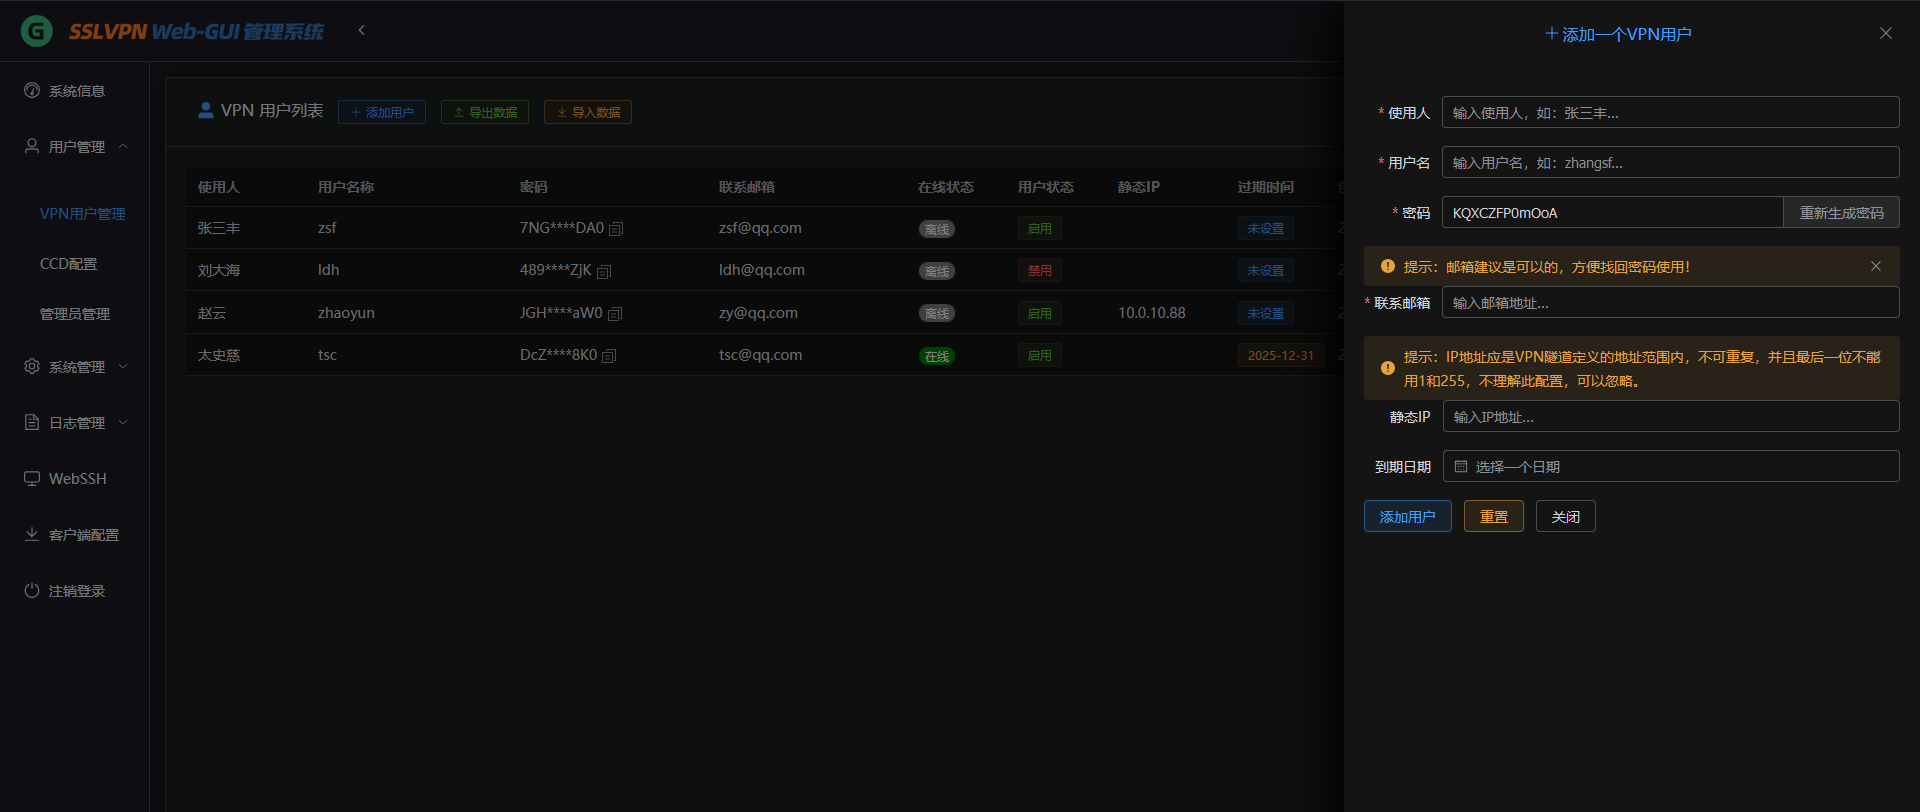Collapse the 用户管理 menu
1920x812 pixels.
[74, 147]
